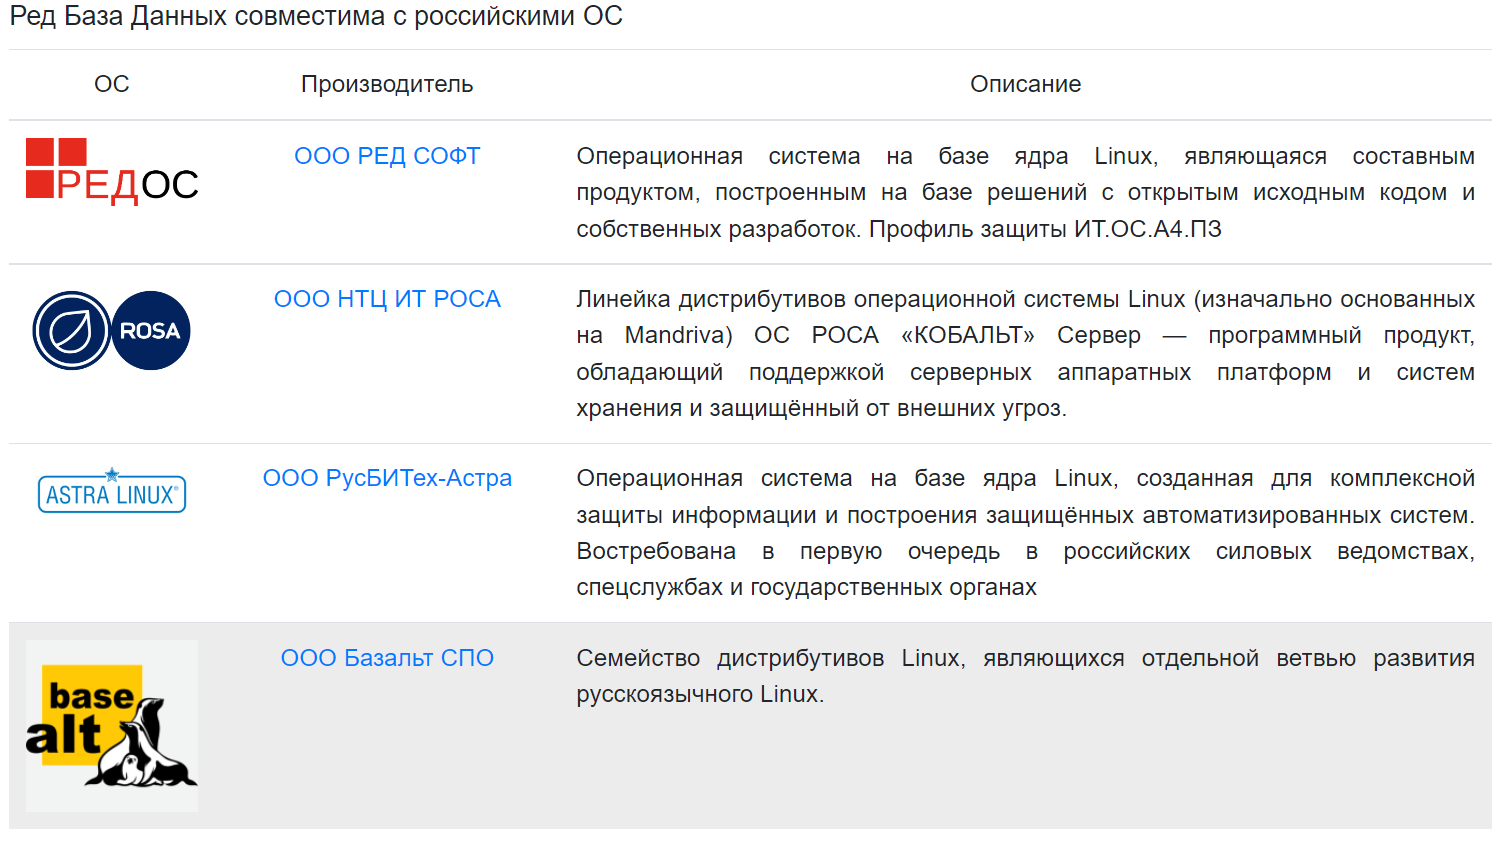Select the РОСА «КОБАЛЬТ» description text

(x=1025, y=353)
